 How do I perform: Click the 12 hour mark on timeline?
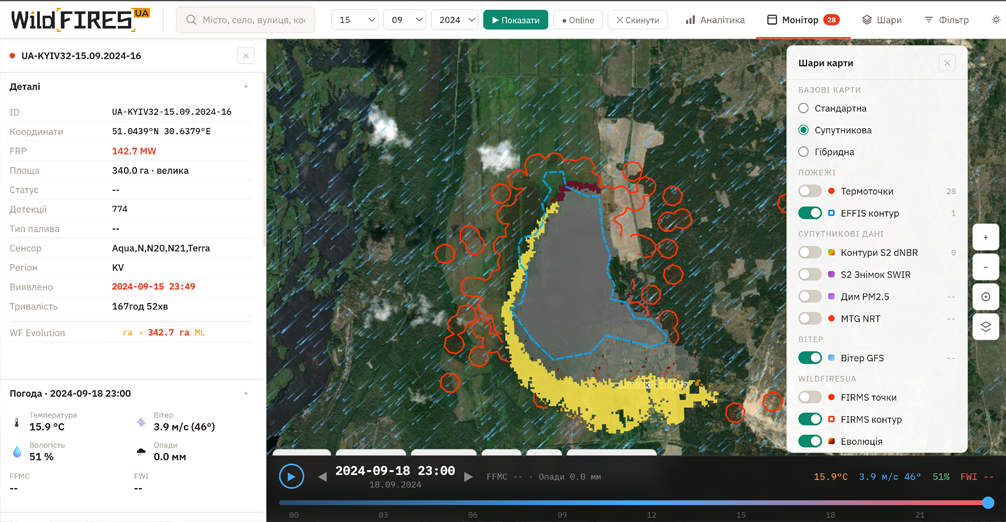tap(651, 514)
